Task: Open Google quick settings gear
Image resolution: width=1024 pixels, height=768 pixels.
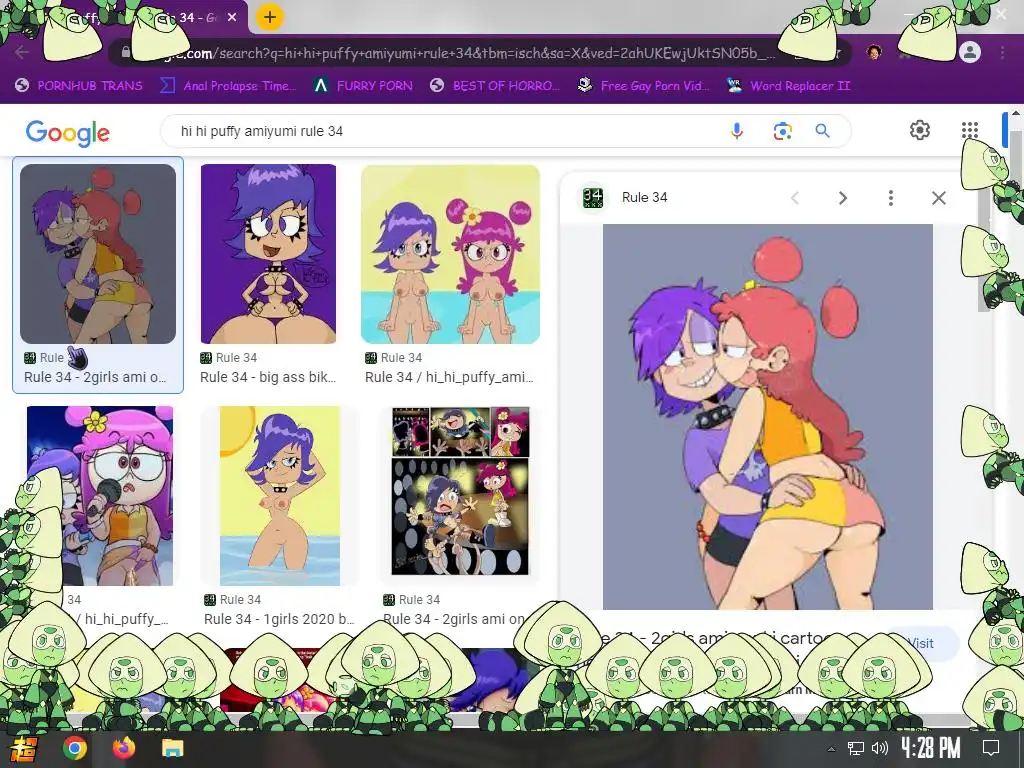Action: [x=920, y=130]
